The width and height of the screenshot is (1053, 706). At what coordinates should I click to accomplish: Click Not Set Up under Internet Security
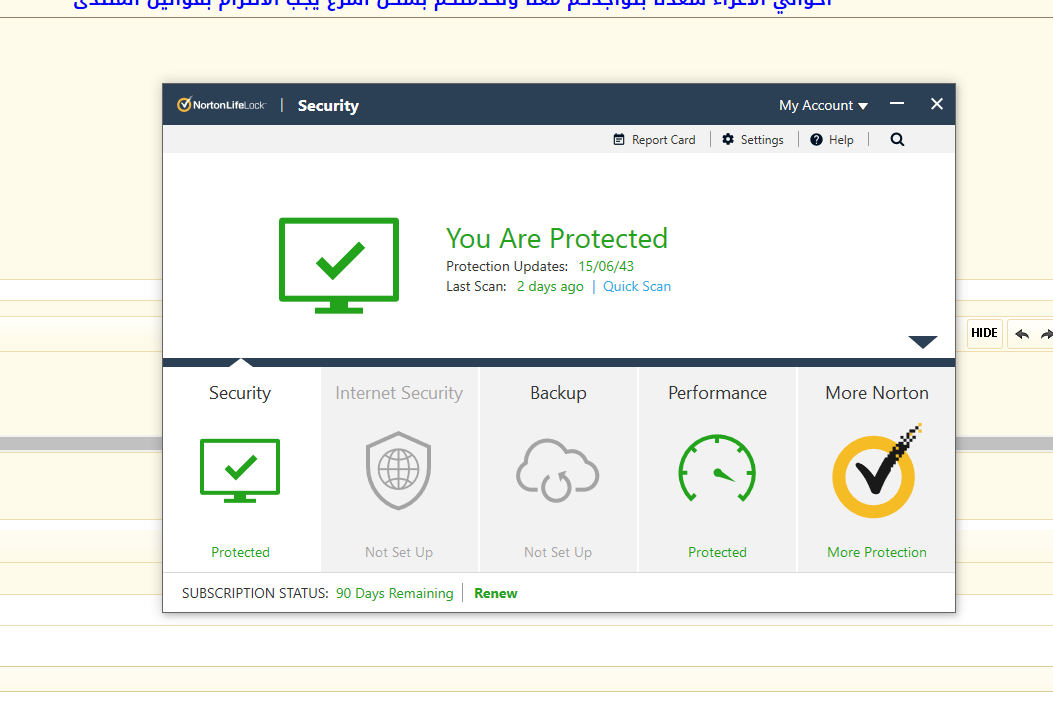(399, 552)
